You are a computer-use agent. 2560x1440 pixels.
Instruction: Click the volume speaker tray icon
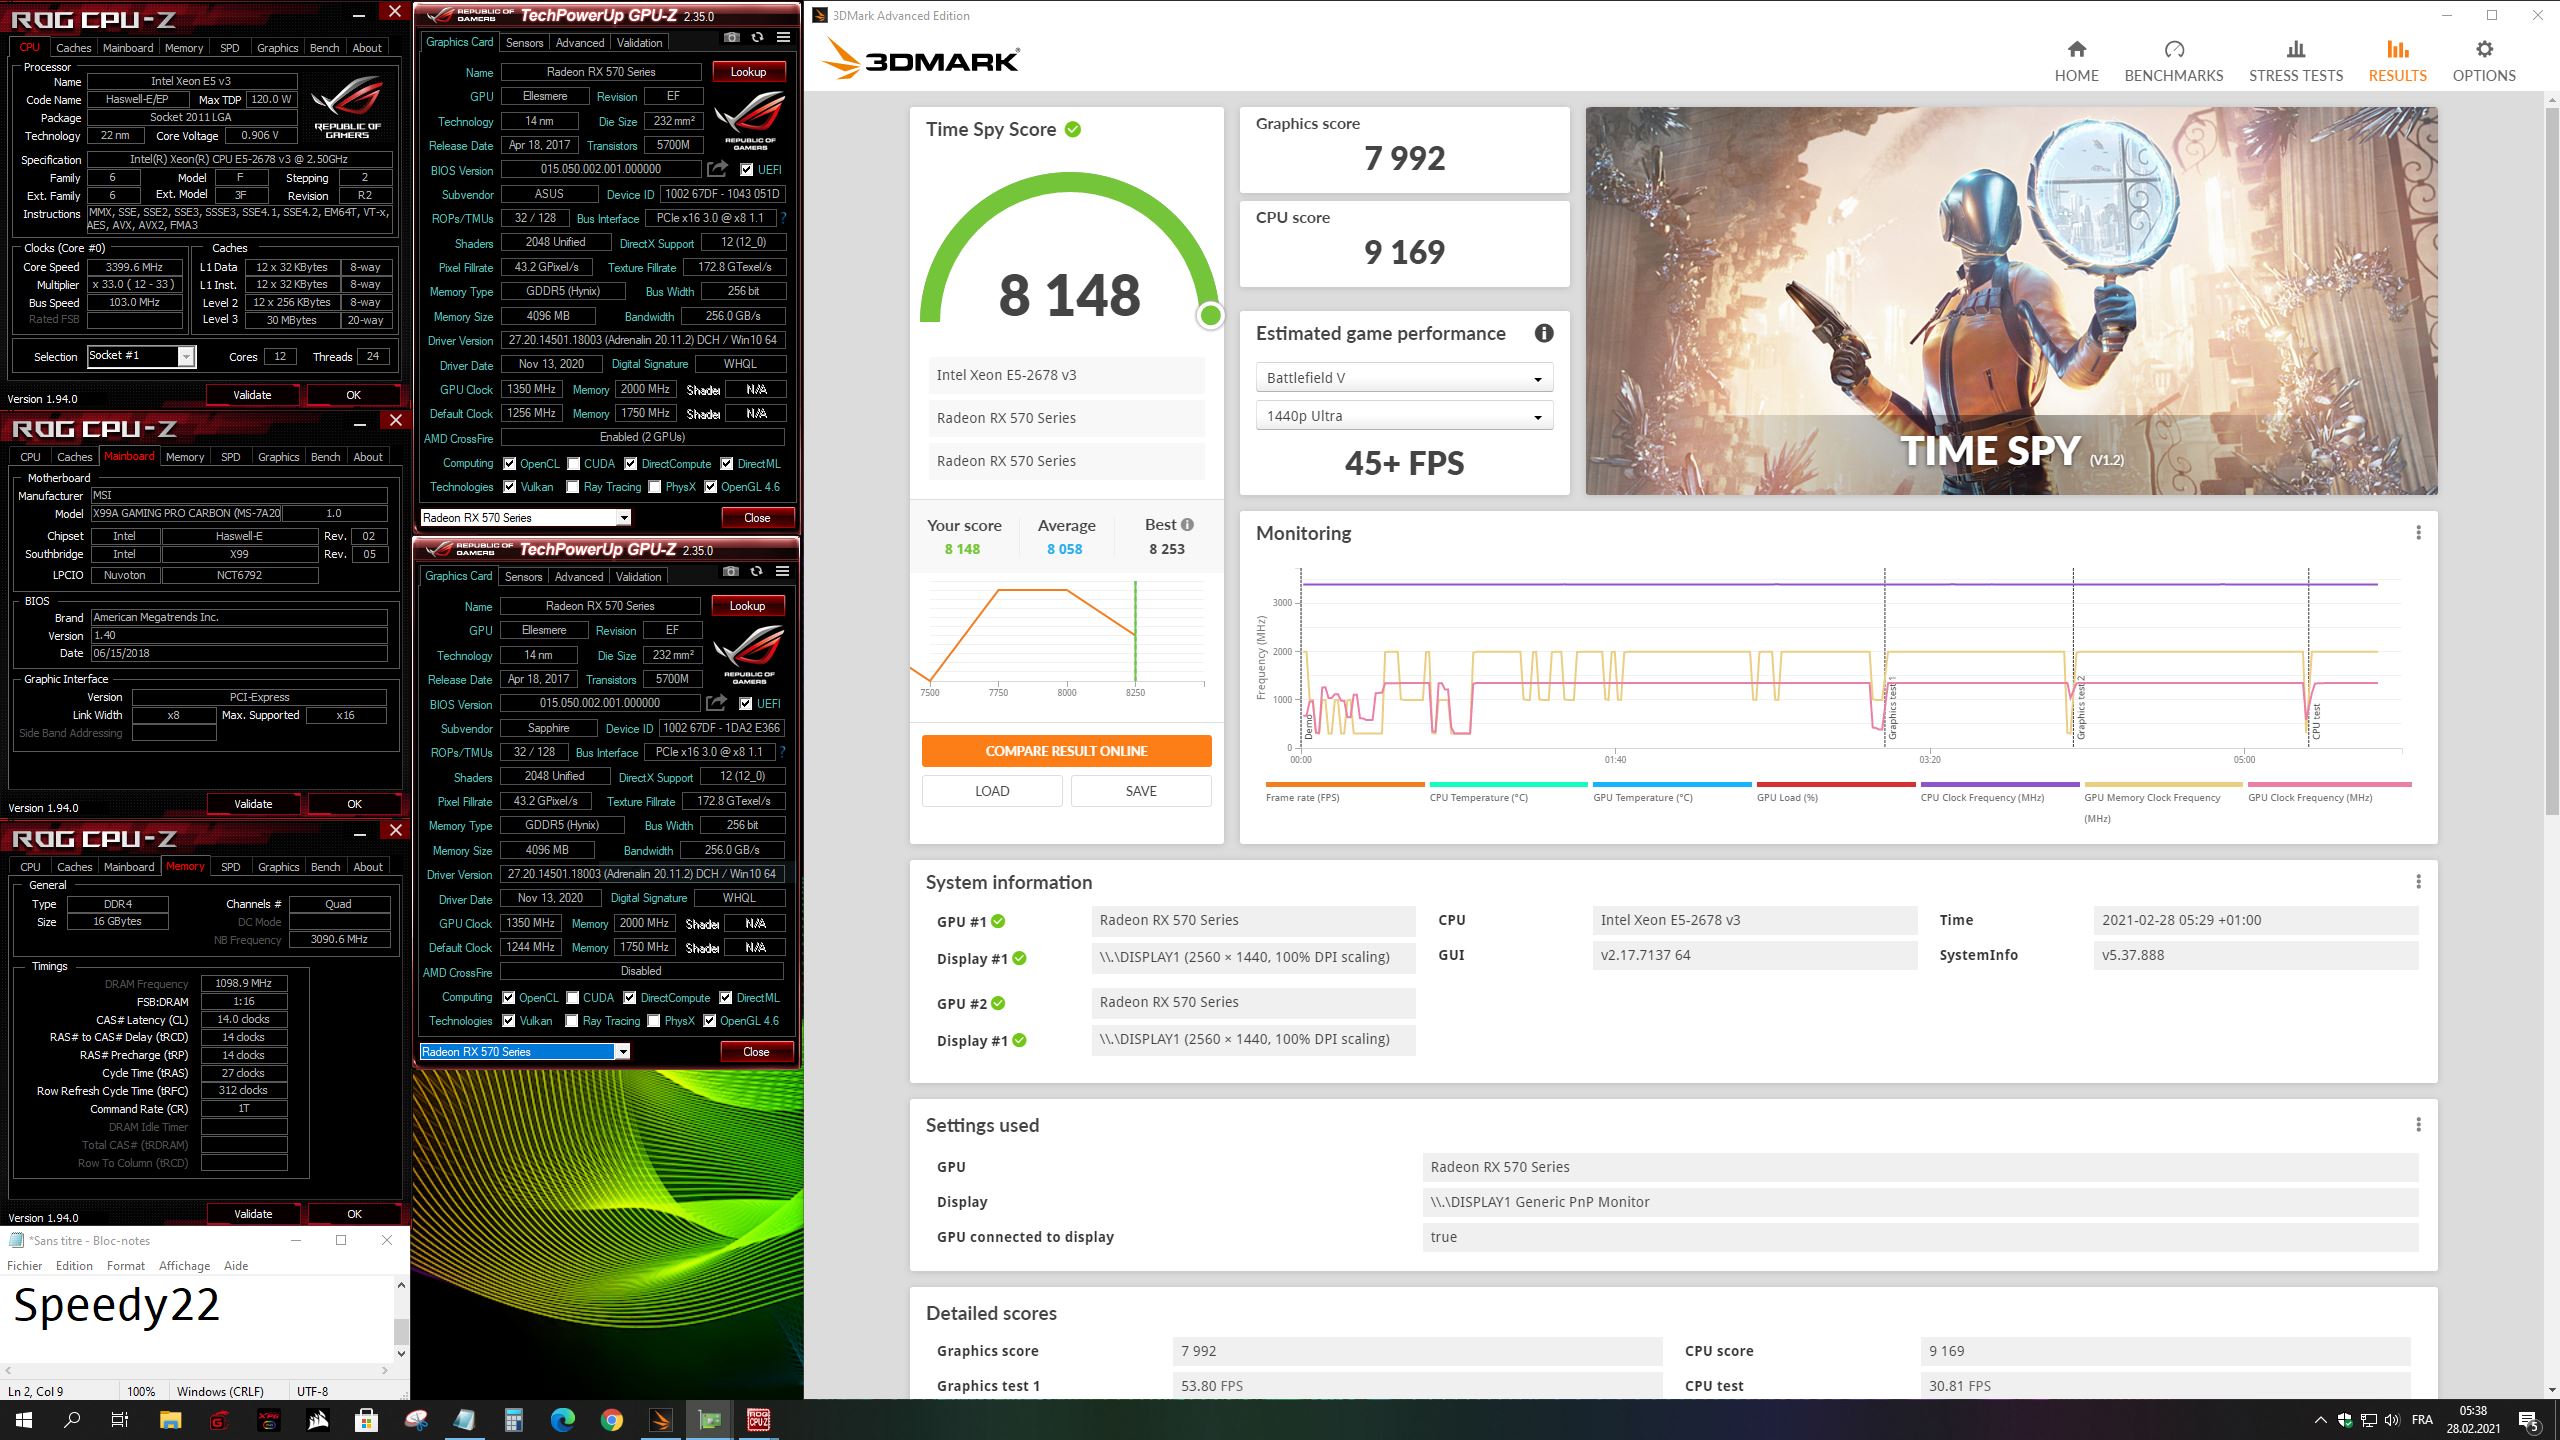click(2392, 1420)
